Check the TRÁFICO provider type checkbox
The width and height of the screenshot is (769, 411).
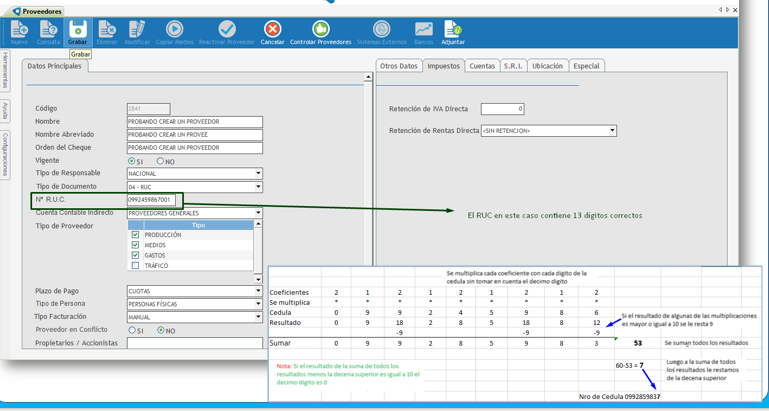[136, 266]
